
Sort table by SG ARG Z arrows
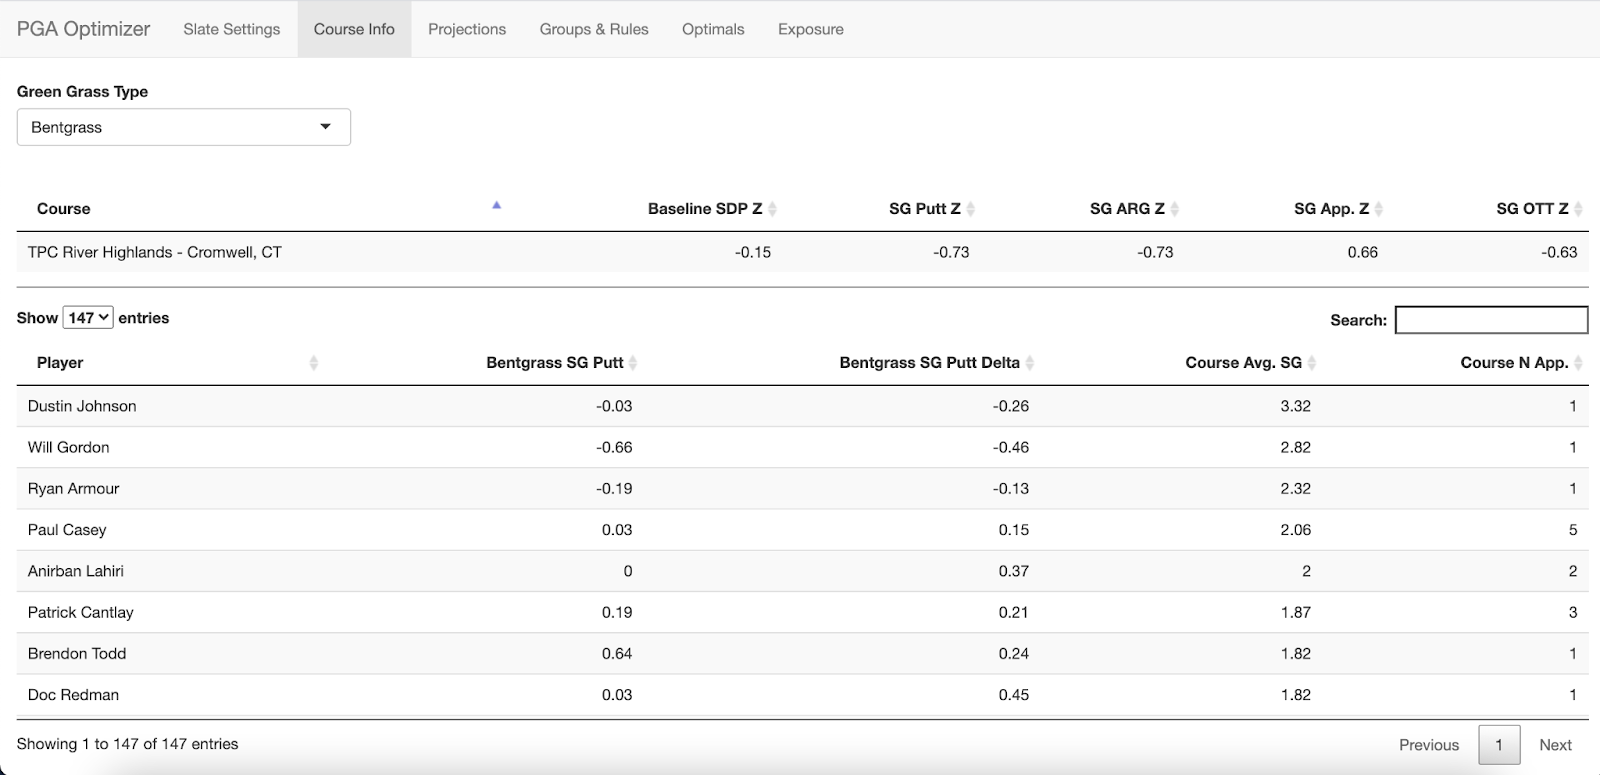click(1174, 209)
